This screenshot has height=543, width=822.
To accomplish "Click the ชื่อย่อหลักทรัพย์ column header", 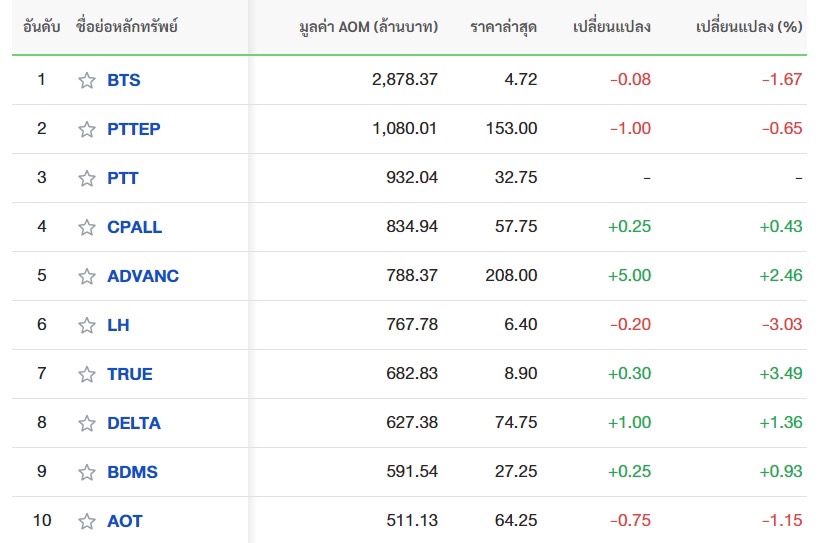I will click(129, 27).
